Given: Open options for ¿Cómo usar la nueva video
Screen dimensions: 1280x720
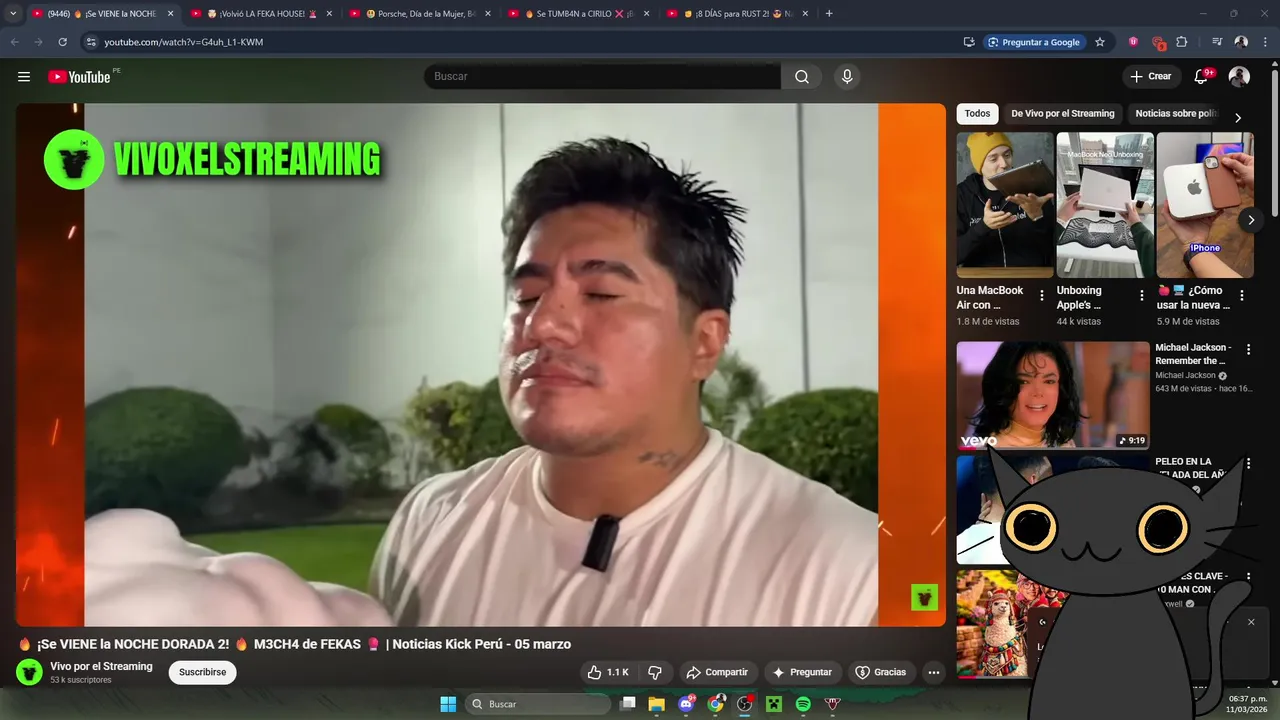Looking at the screenshot, I should pos(1242,296).
